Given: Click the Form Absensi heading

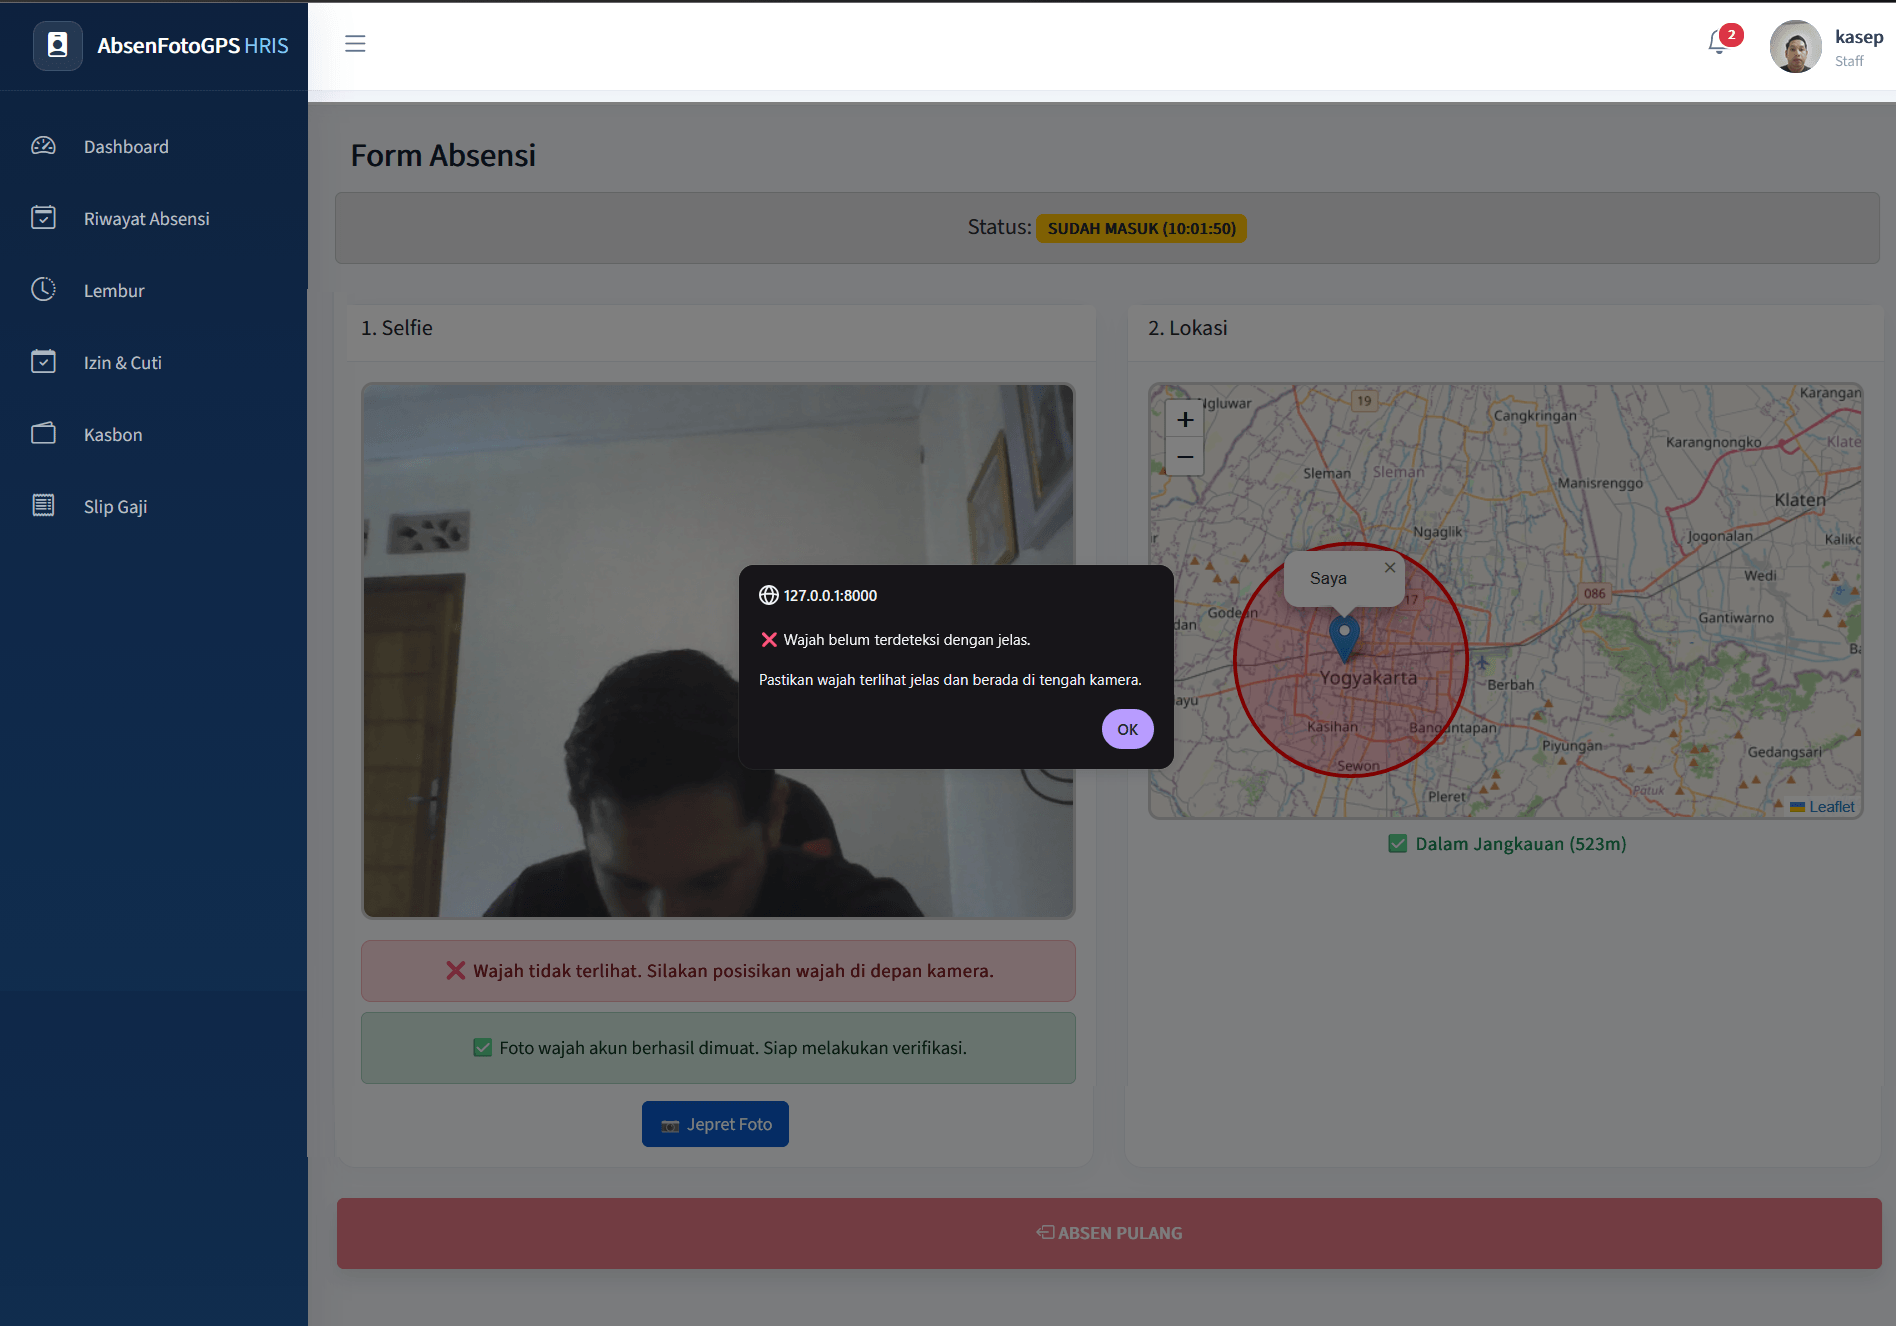Looking at the screenshot, I should [x=443, y=156].
